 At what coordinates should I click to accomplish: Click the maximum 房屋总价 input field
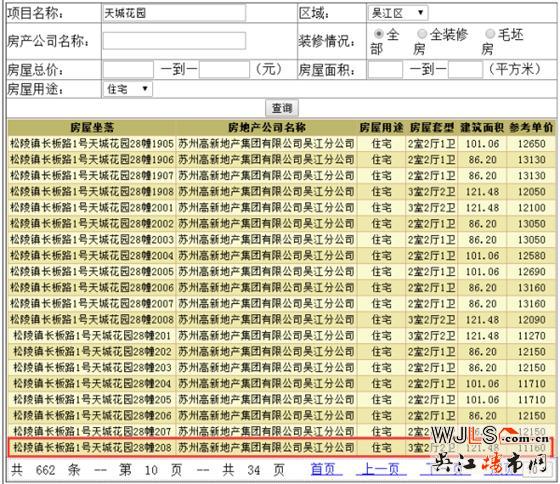pyautogui.click(x=224, y=69)
